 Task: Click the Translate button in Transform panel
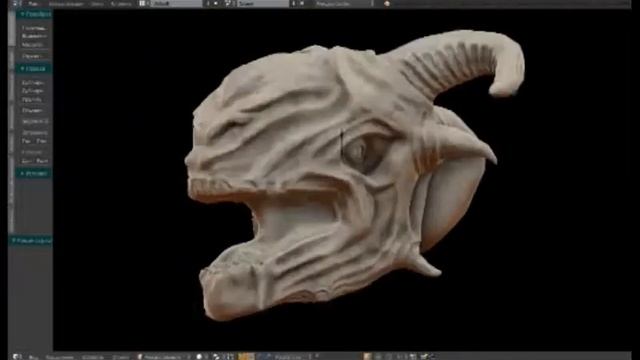point(34,28)
